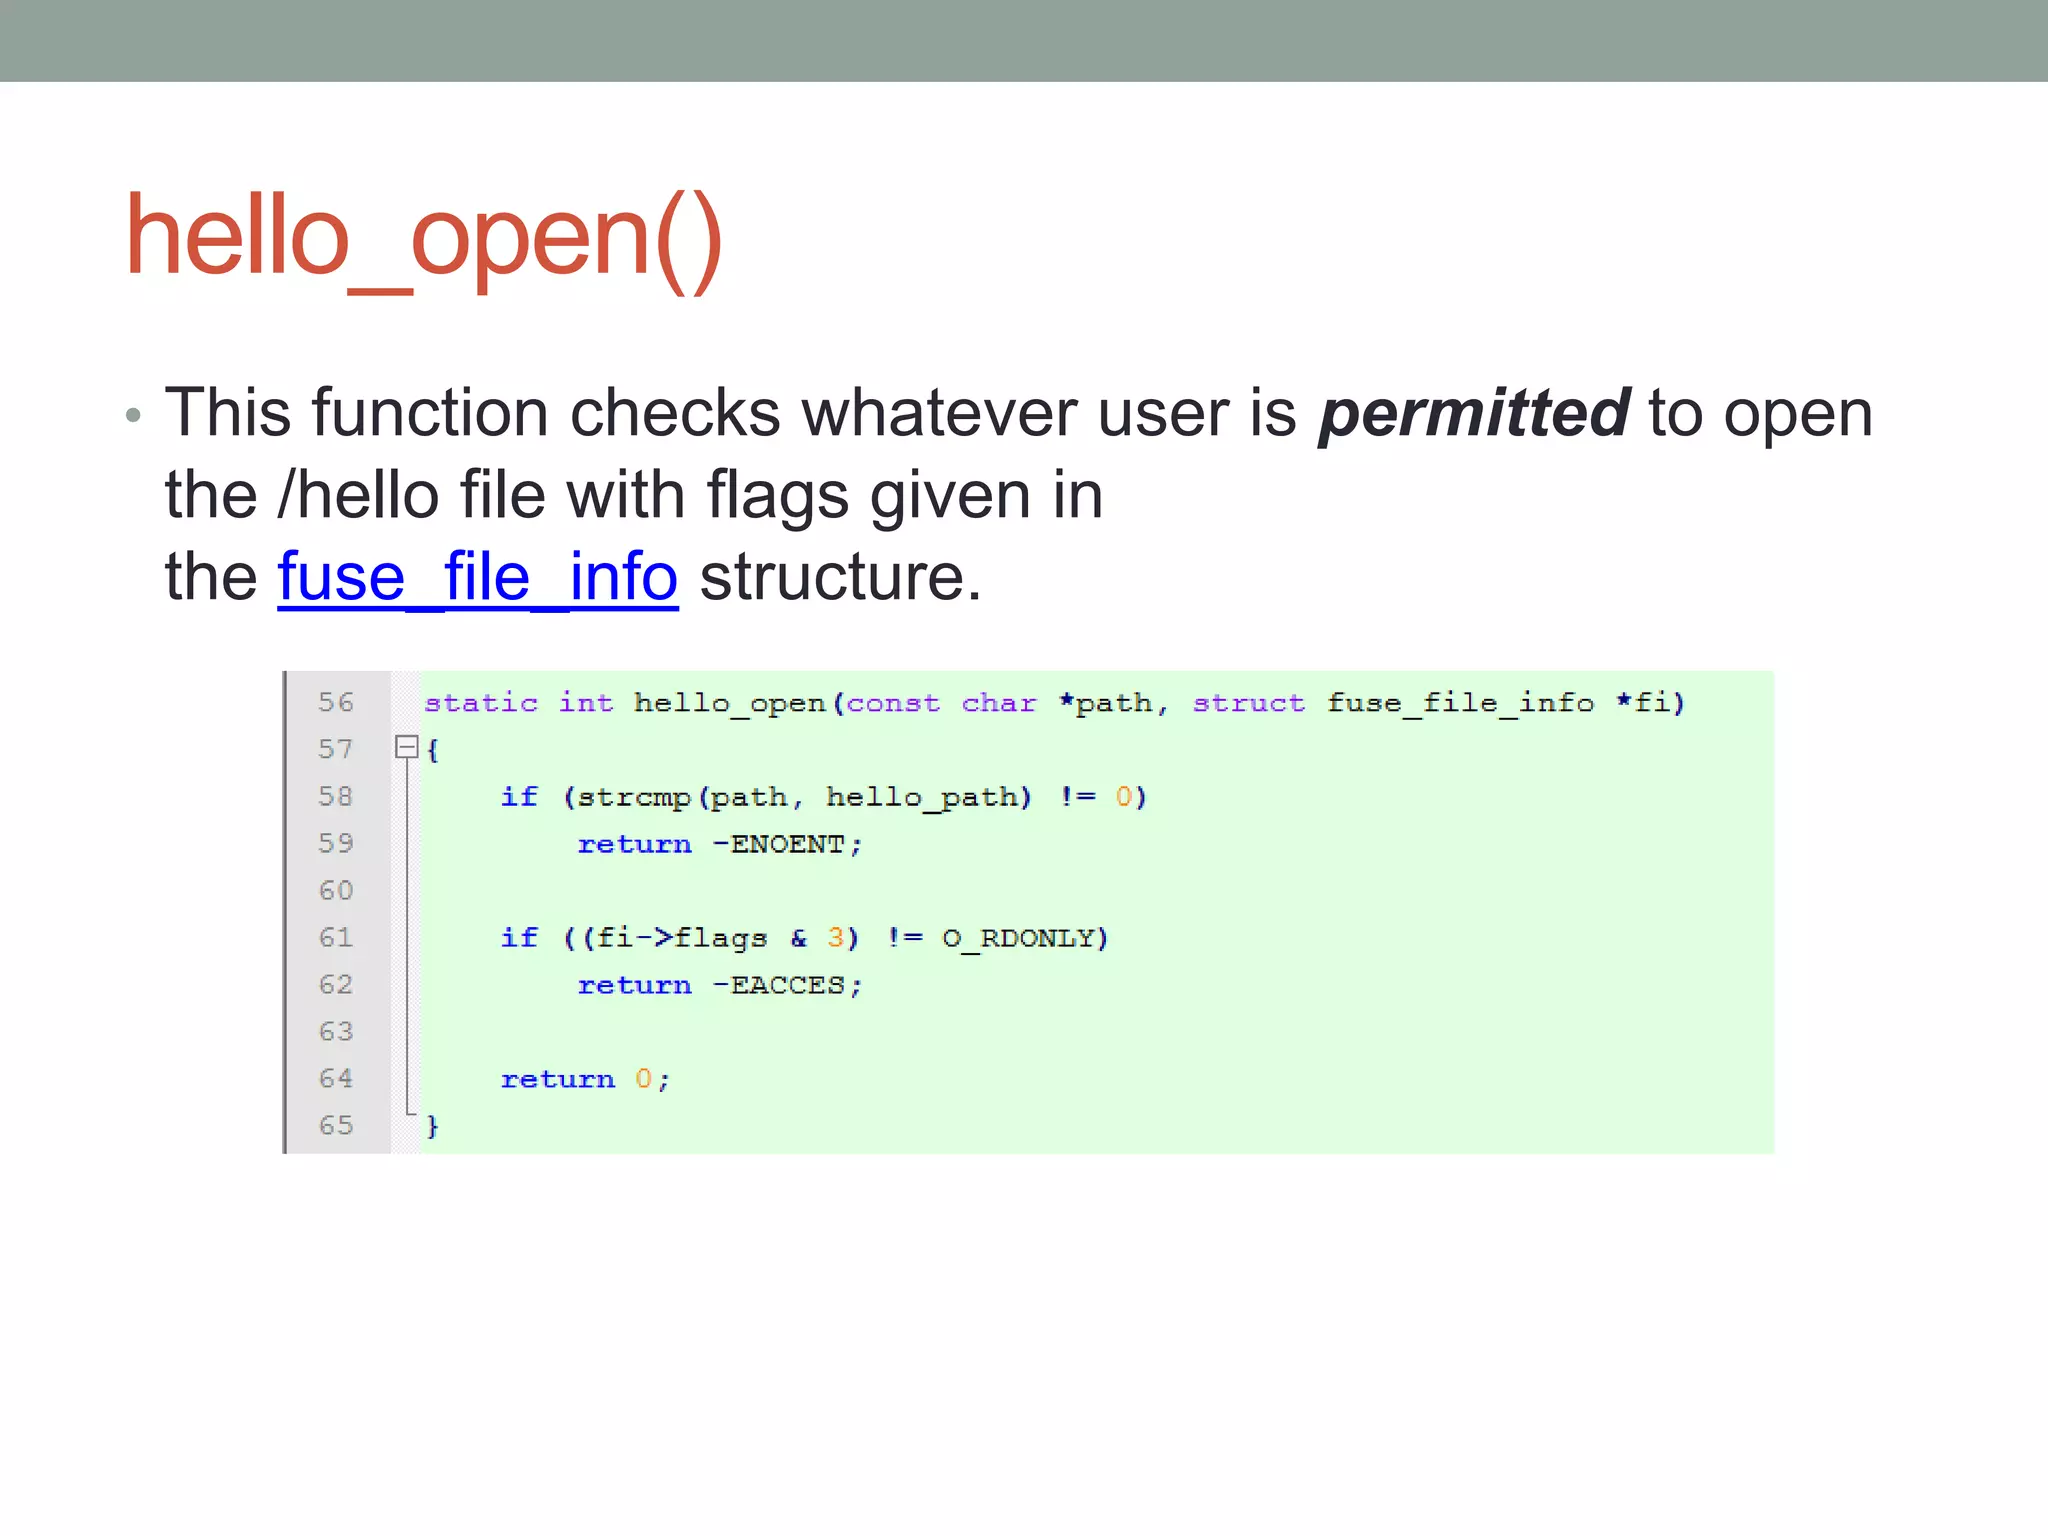Click 'fi->flags & 3' expression
The width and height of the screenshot is (2048, 1536).
[x=723, y=938]
